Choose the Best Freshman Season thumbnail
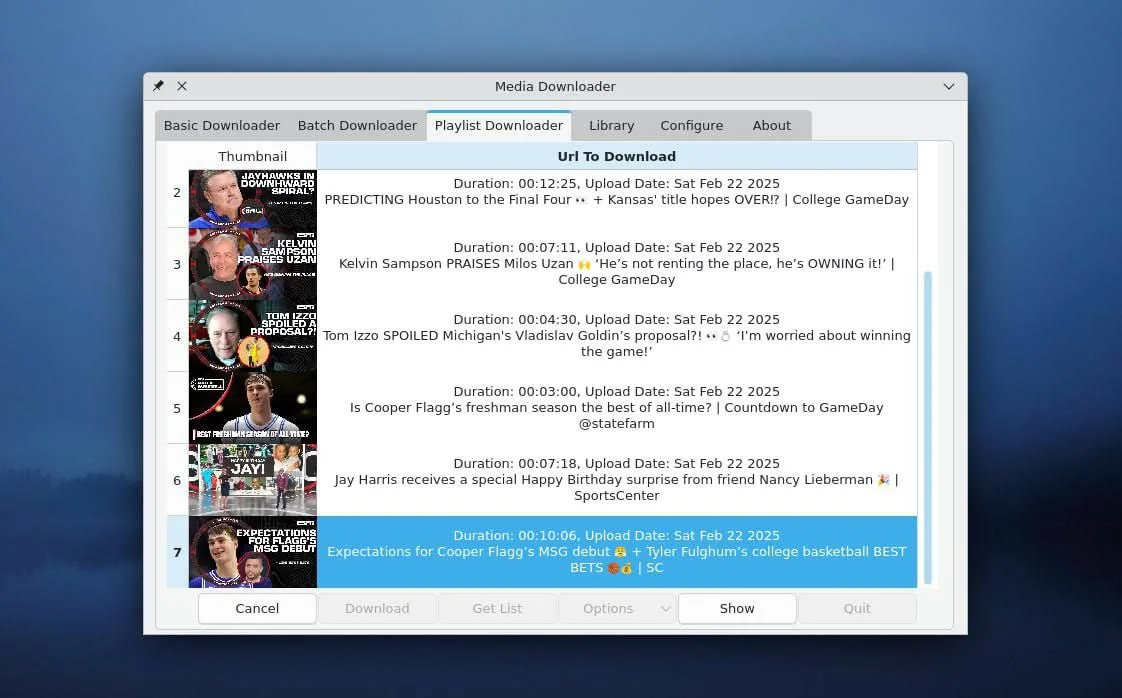 [252, 408]
